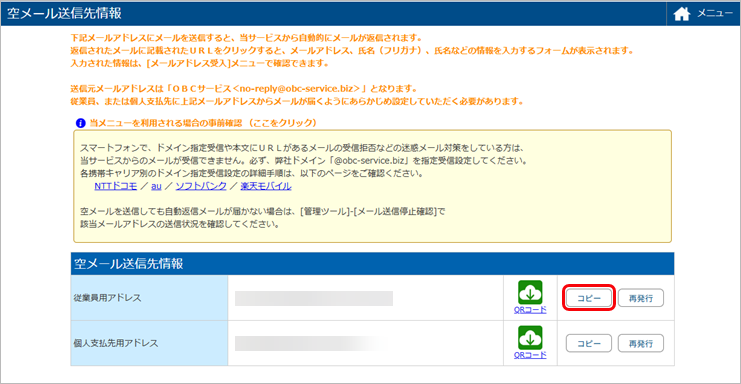This screenshot has width=741, height=384.
Task: Click the 空メール送信先情報 table header
Action: pos(372,264)
